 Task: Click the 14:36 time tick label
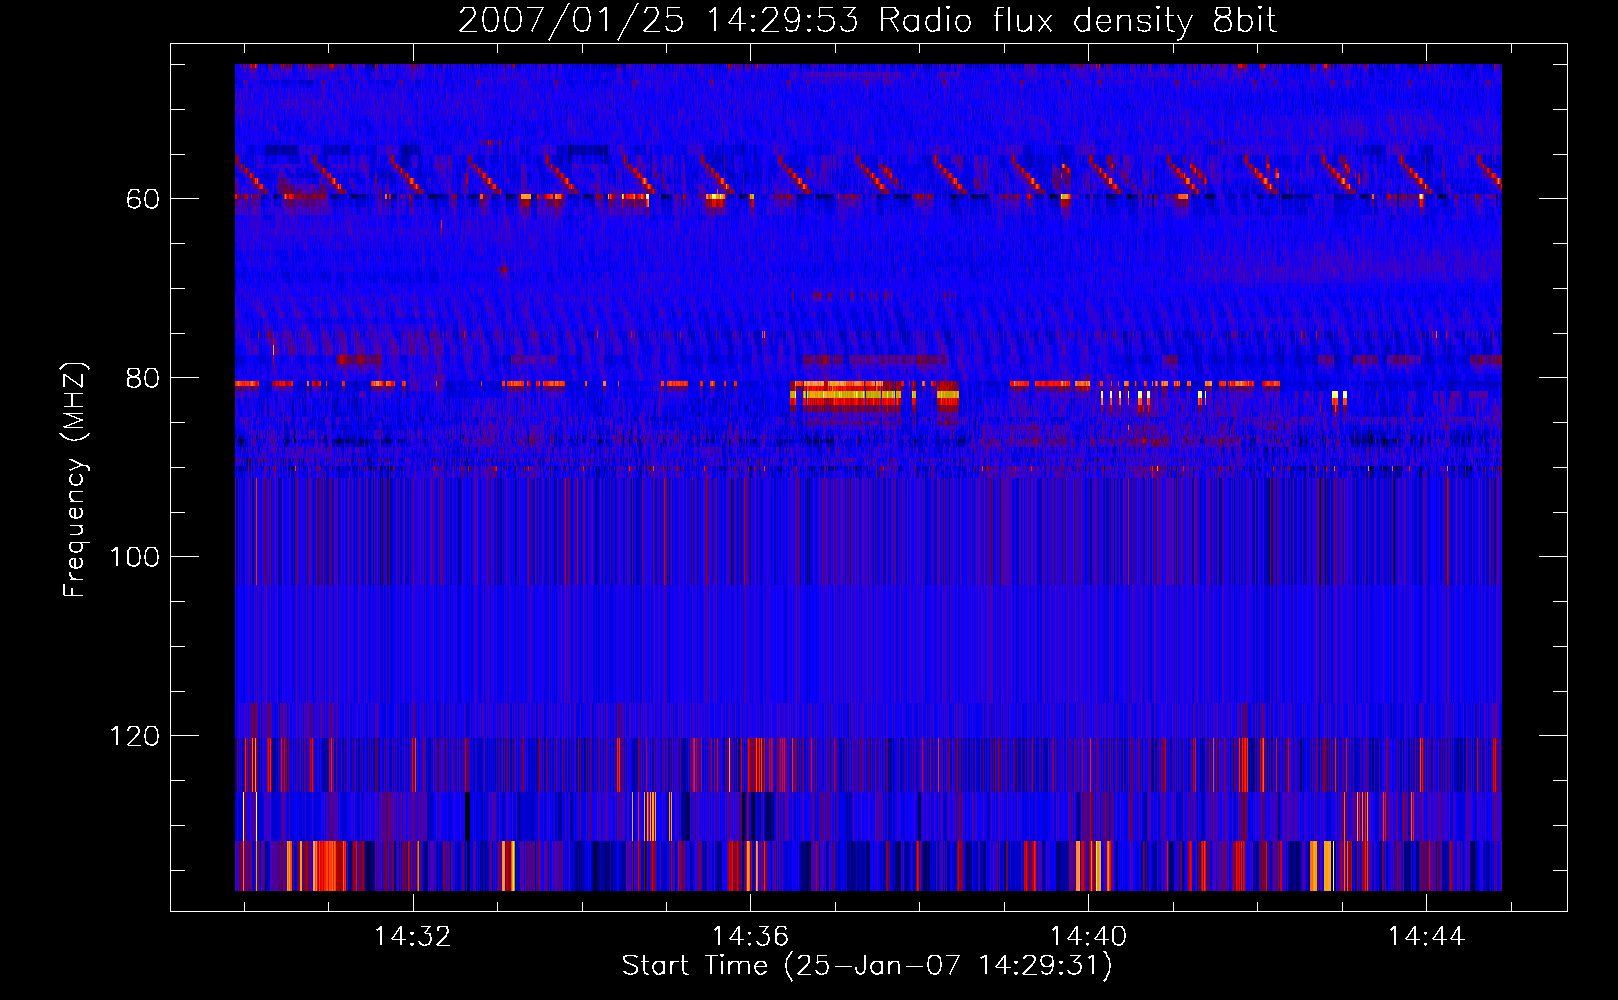[x=750, y=936]
